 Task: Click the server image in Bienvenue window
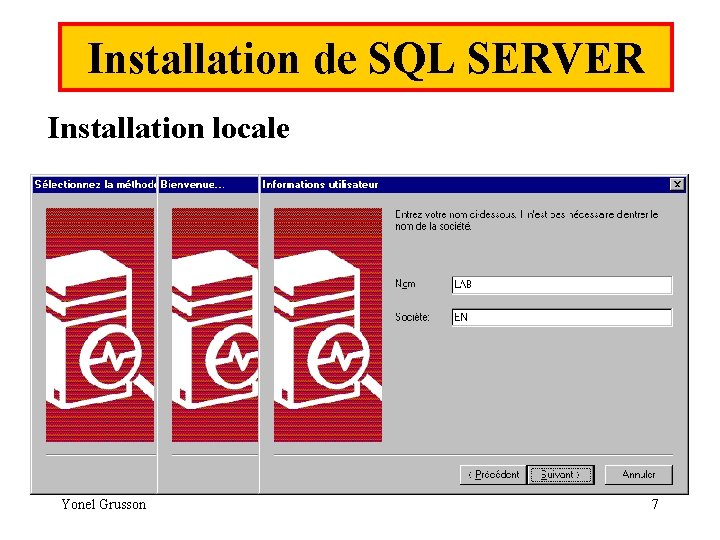click(x=215, y=325)
